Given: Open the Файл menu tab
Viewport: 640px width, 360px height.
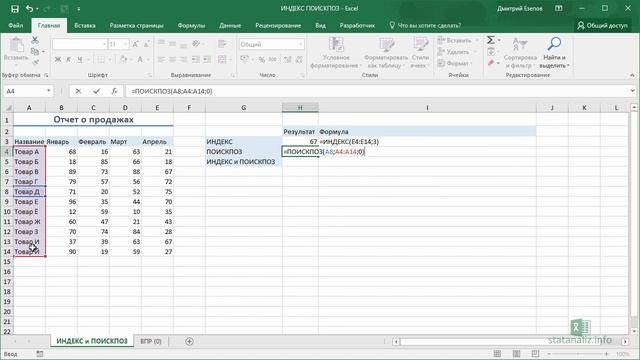Looking at the screenshot, I should (16, 25).
